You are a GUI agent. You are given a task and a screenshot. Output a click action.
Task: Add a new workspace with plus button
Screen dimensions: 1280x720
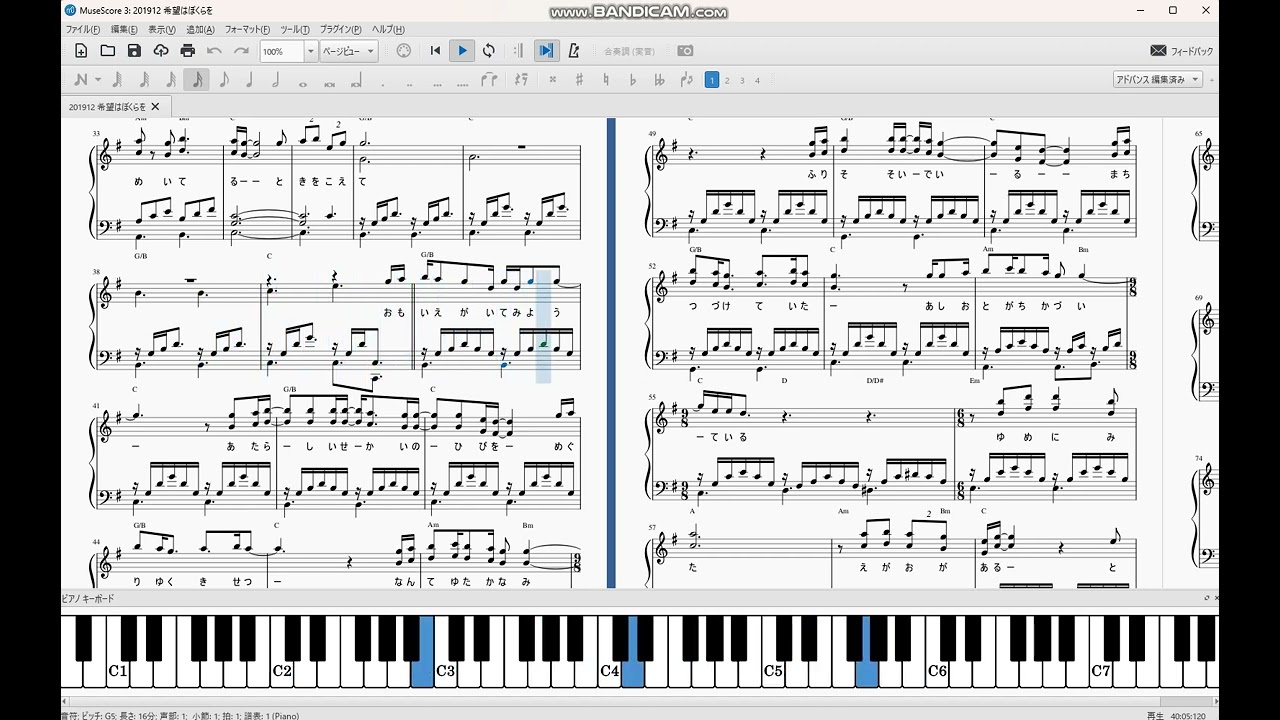click(x=1212, y=80)
